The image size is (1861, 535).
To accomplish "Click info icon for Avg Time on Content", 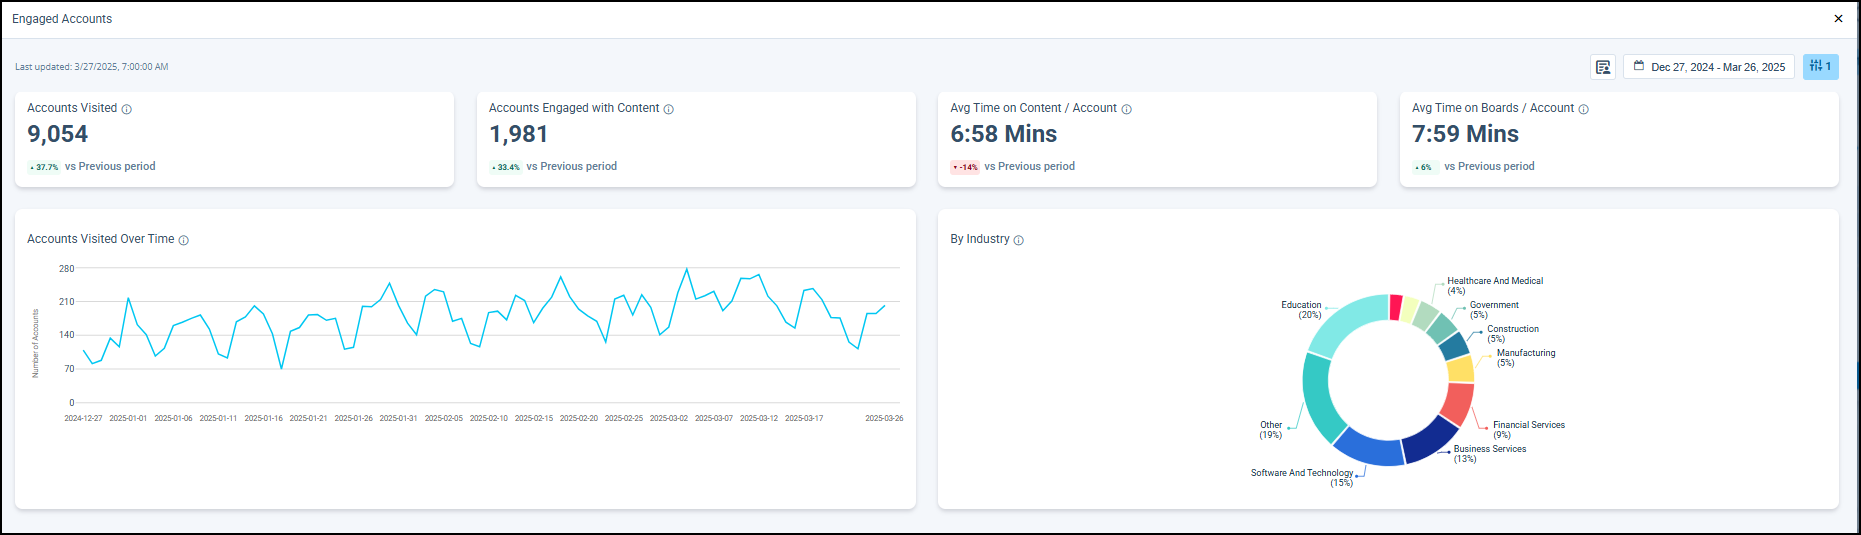I will pyautogui.click(x=1127, y=109).
